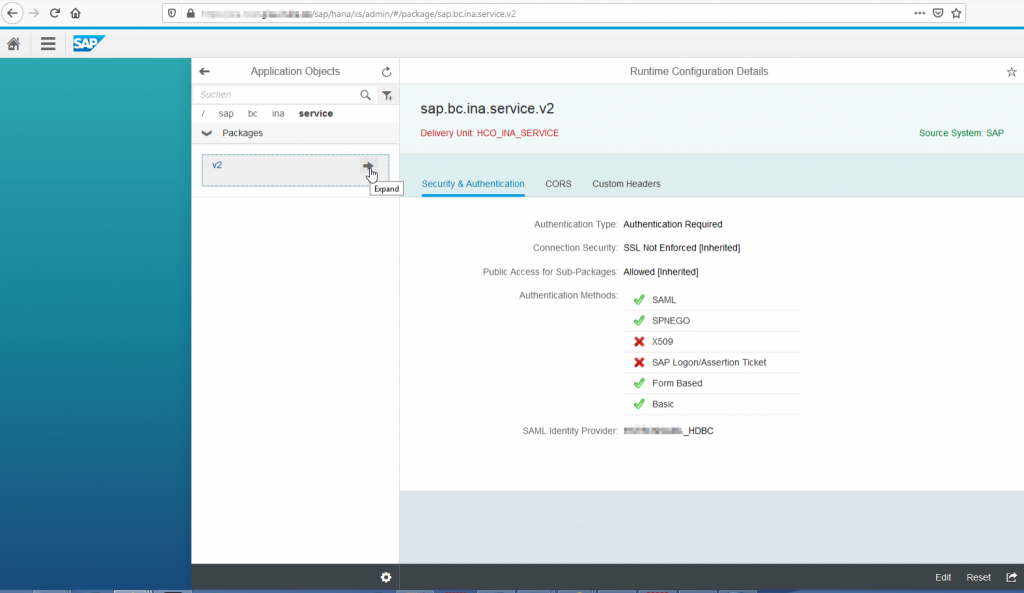The width and height of the screenshot is (1024, 593).
Task: Navigate back in Application Objects panel
Action: click(x=204, y=71)
